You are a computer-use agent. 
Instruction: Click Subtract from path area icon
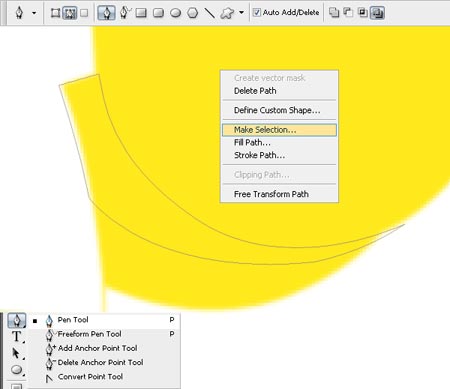(x=348, y=13)
